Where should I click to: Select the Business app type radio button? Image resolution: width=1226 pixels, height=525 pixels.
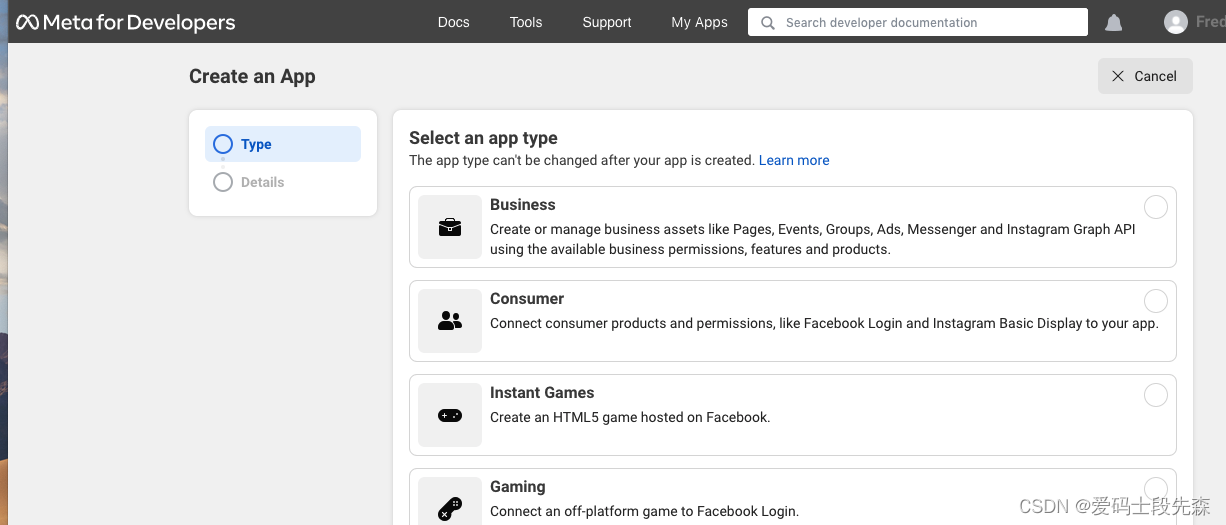click(x=1155, y=207)
